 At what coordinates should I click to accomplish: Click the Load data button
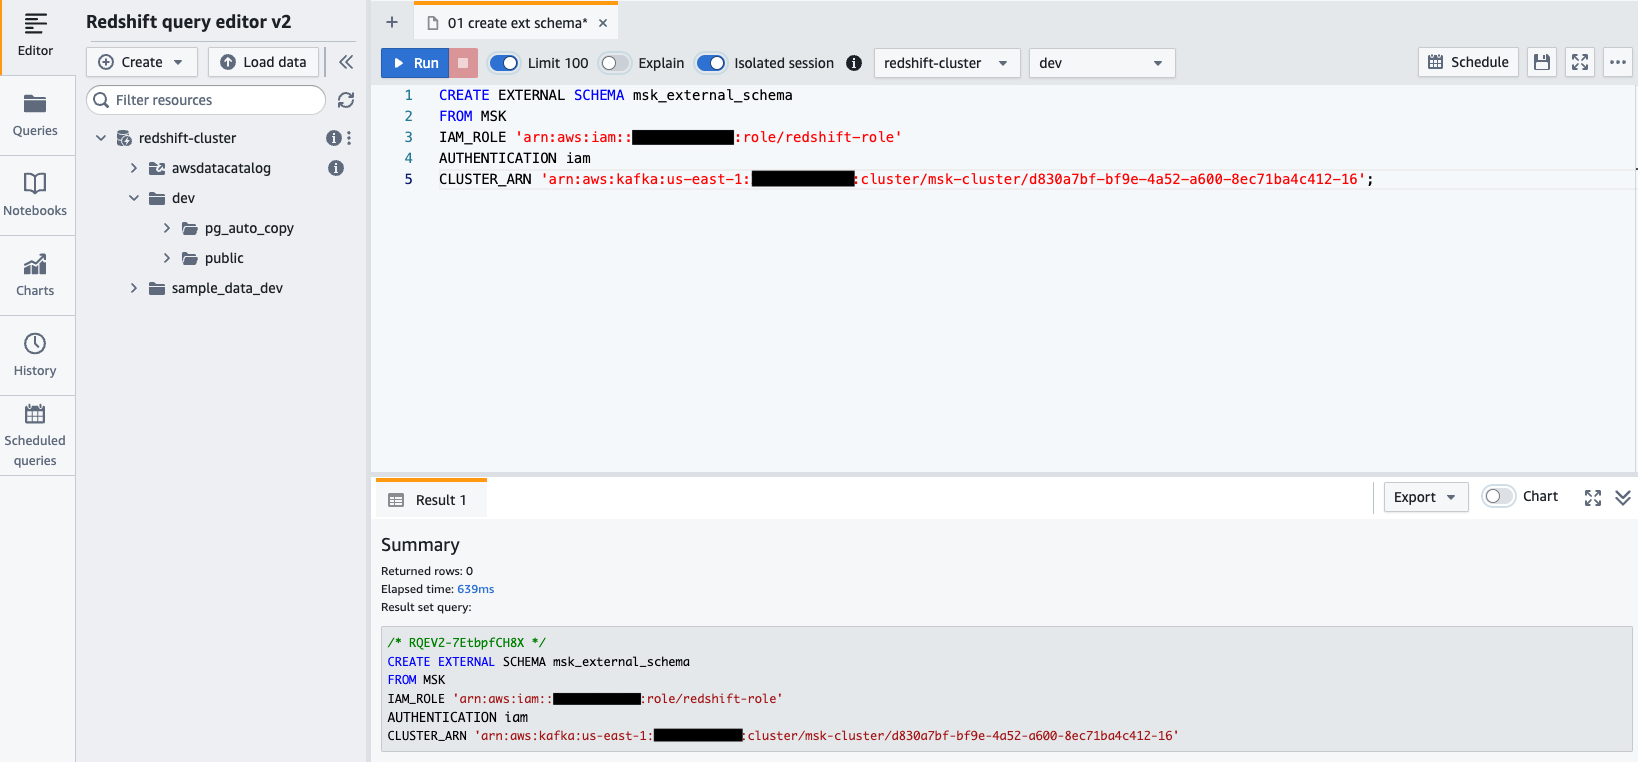click(264, 62)
